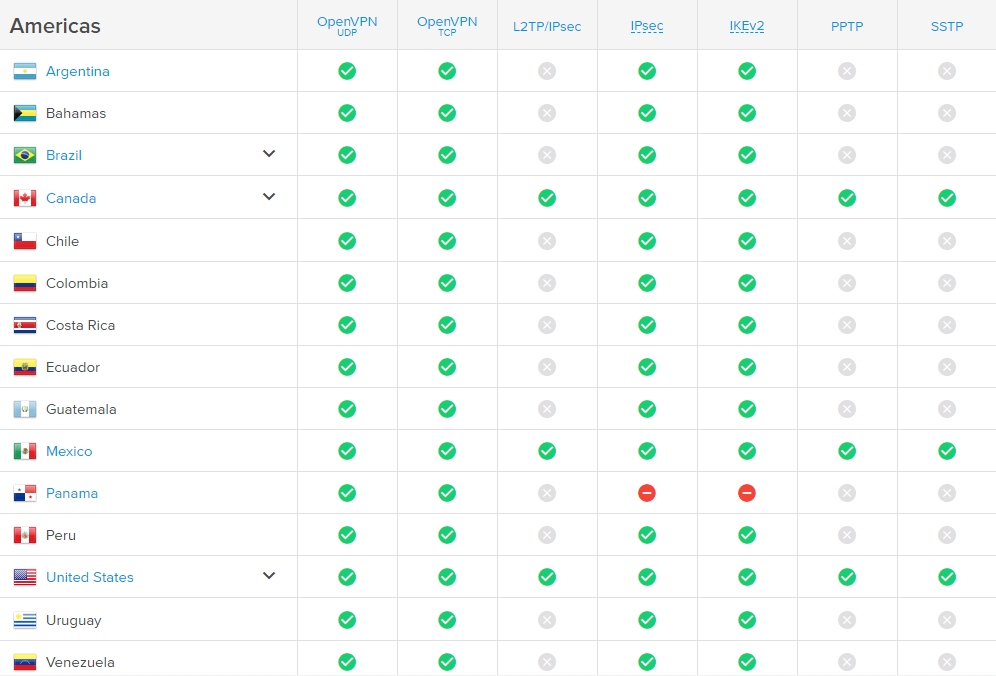
Task: Open the United States server link
Action: click(90, 577)
